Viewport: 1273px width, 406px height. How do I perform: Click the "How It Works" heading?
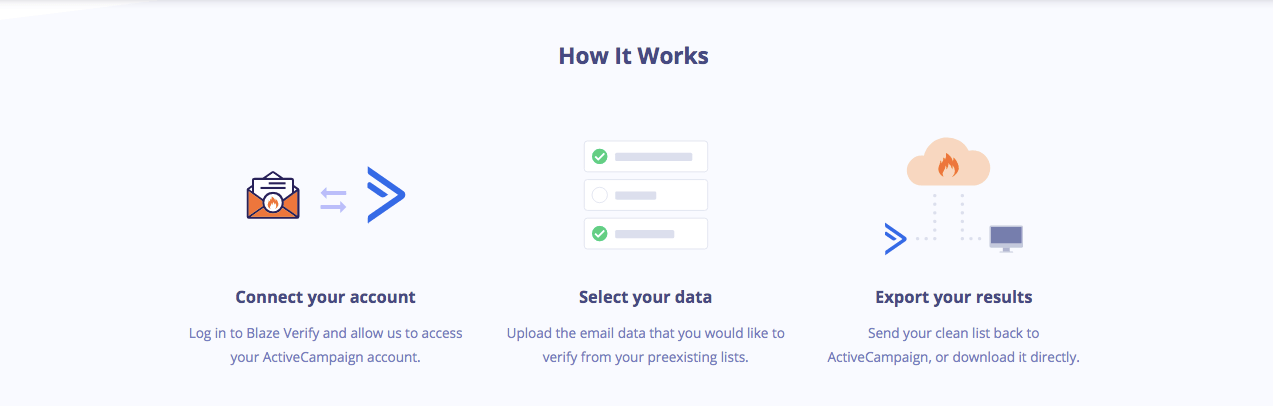[634, 56]
